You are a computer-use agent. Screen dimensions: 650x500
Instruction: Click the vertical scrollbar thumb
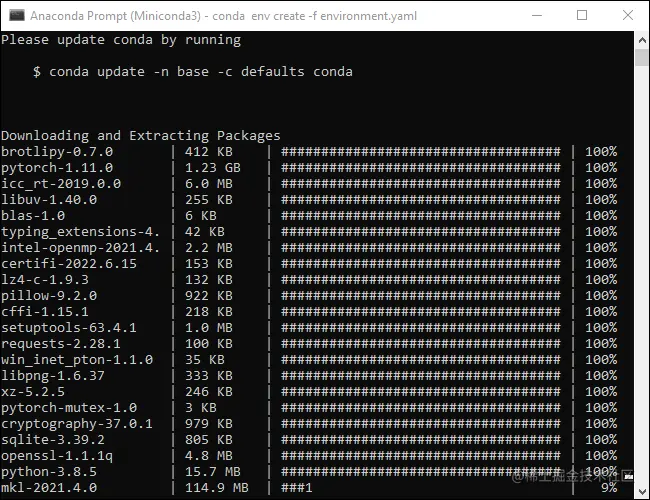point(642,57)
